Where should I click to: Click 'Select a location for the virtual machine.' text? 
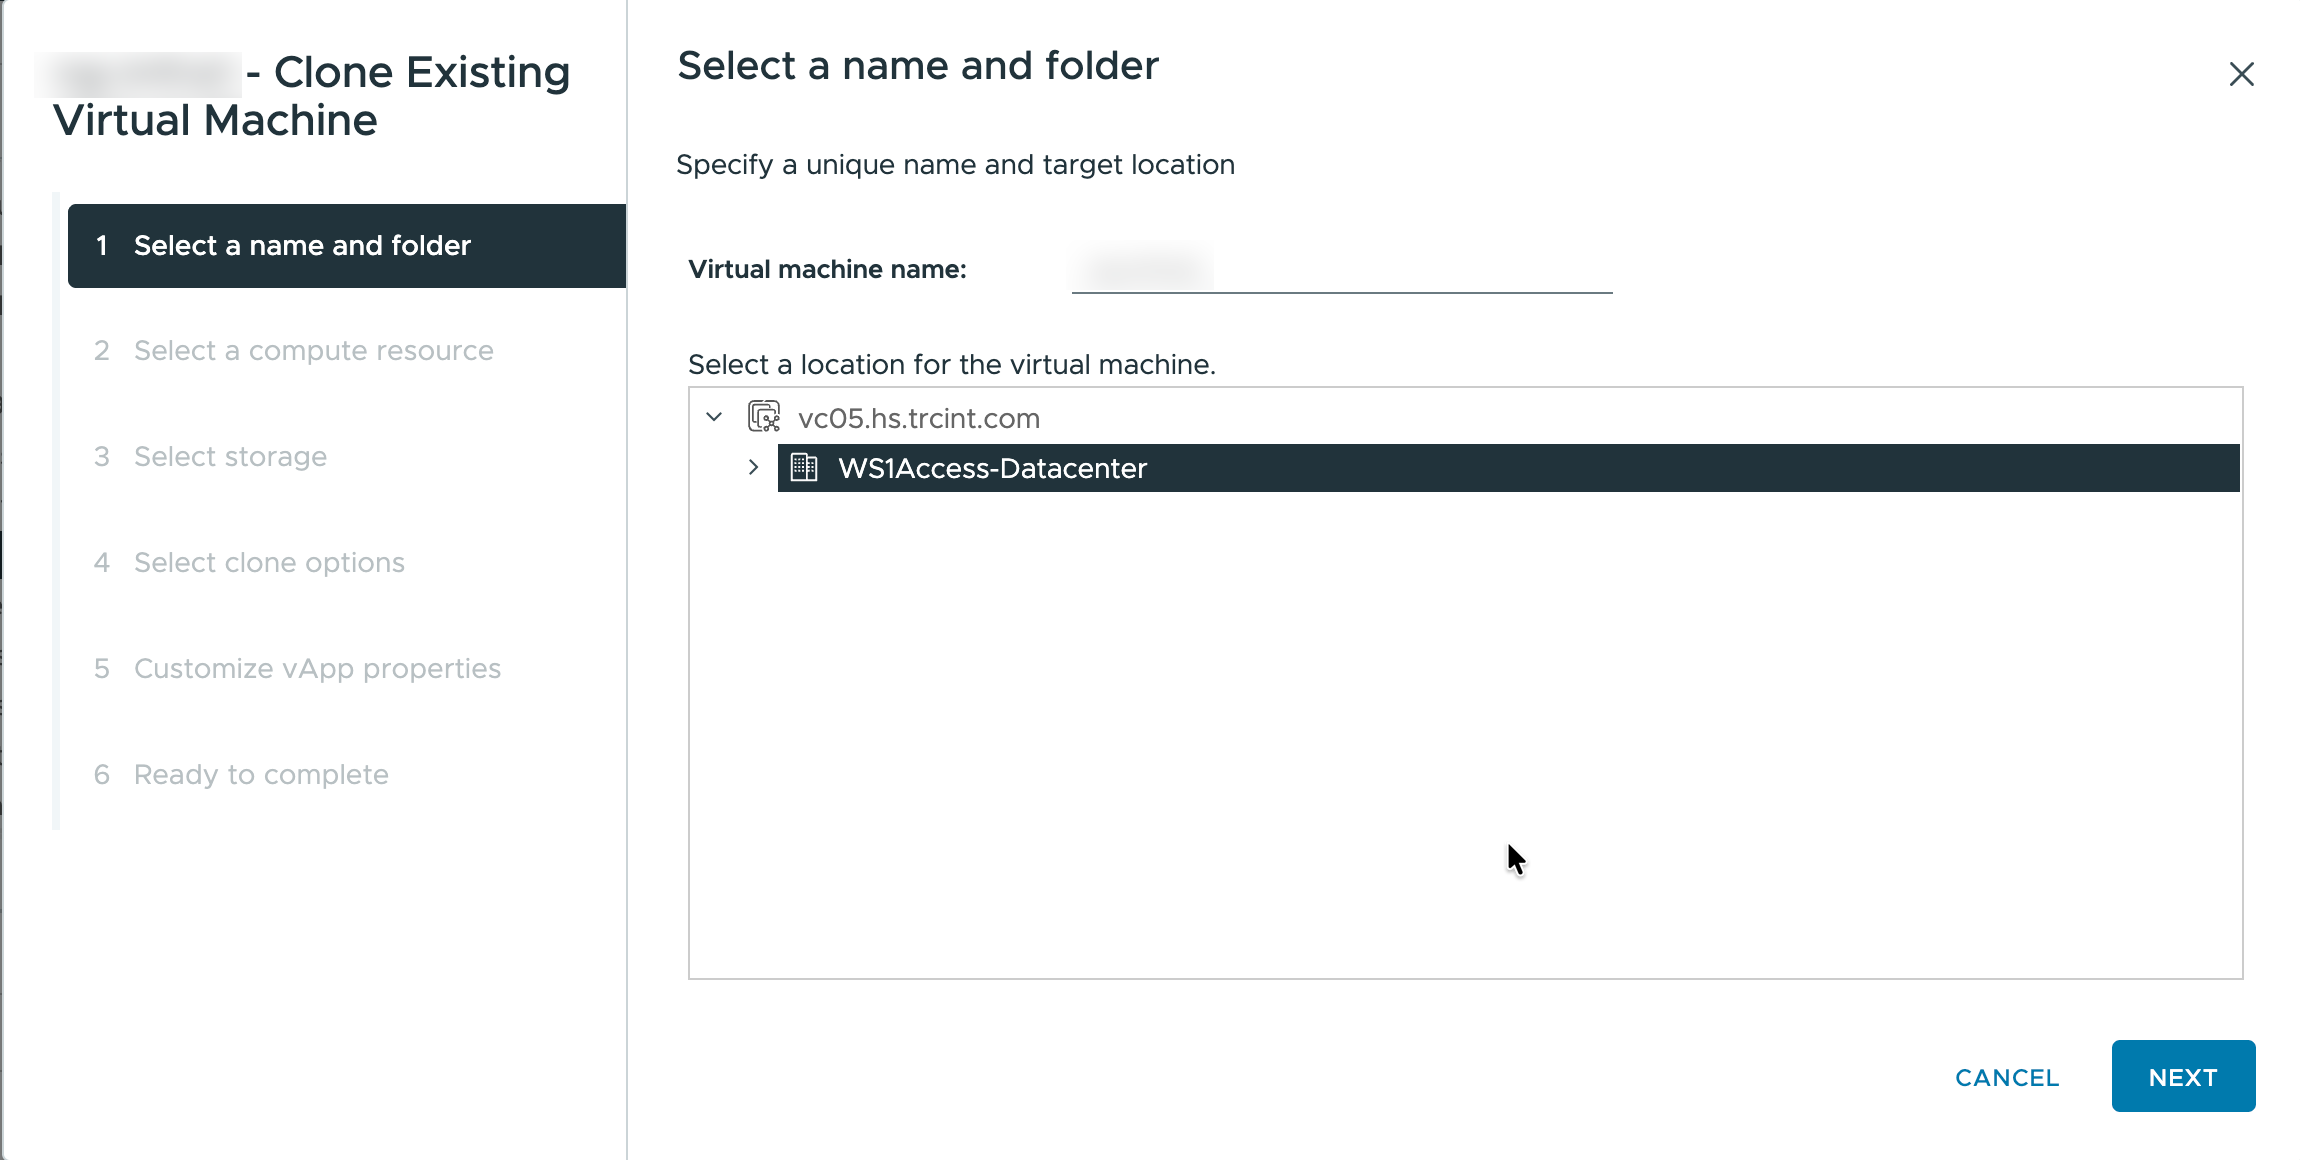coord(952,365)
